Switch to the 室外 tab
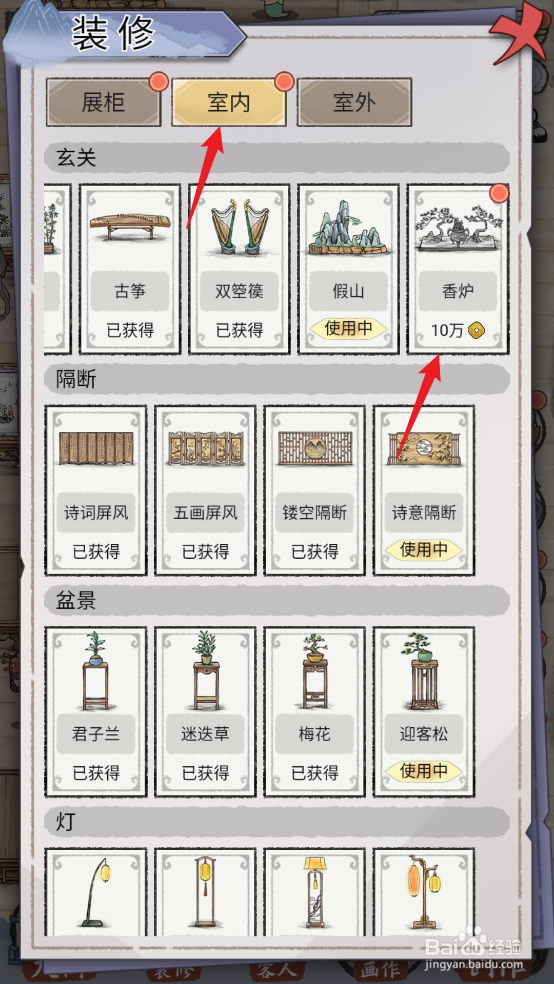 tap(354, 102)
